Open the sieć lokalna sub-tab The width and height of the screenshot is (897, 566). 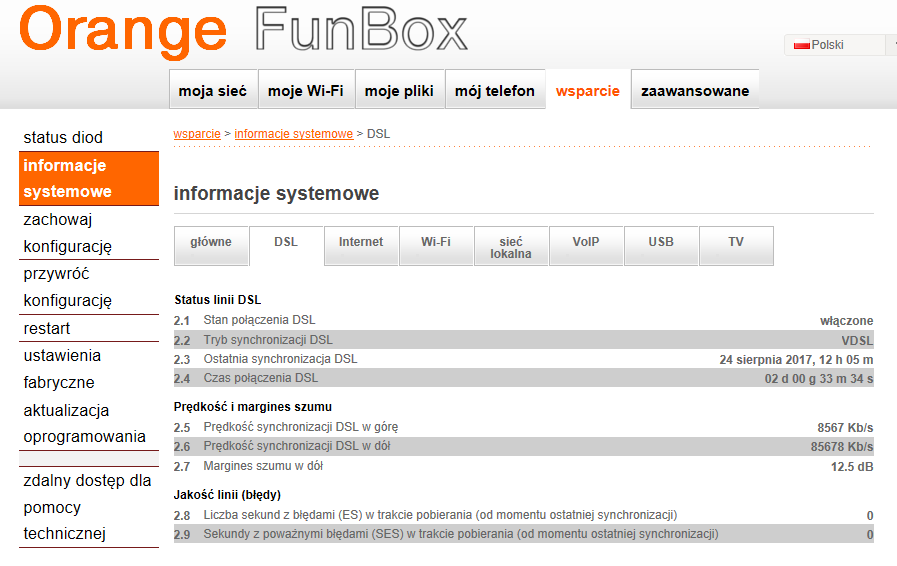pos(511,246)
